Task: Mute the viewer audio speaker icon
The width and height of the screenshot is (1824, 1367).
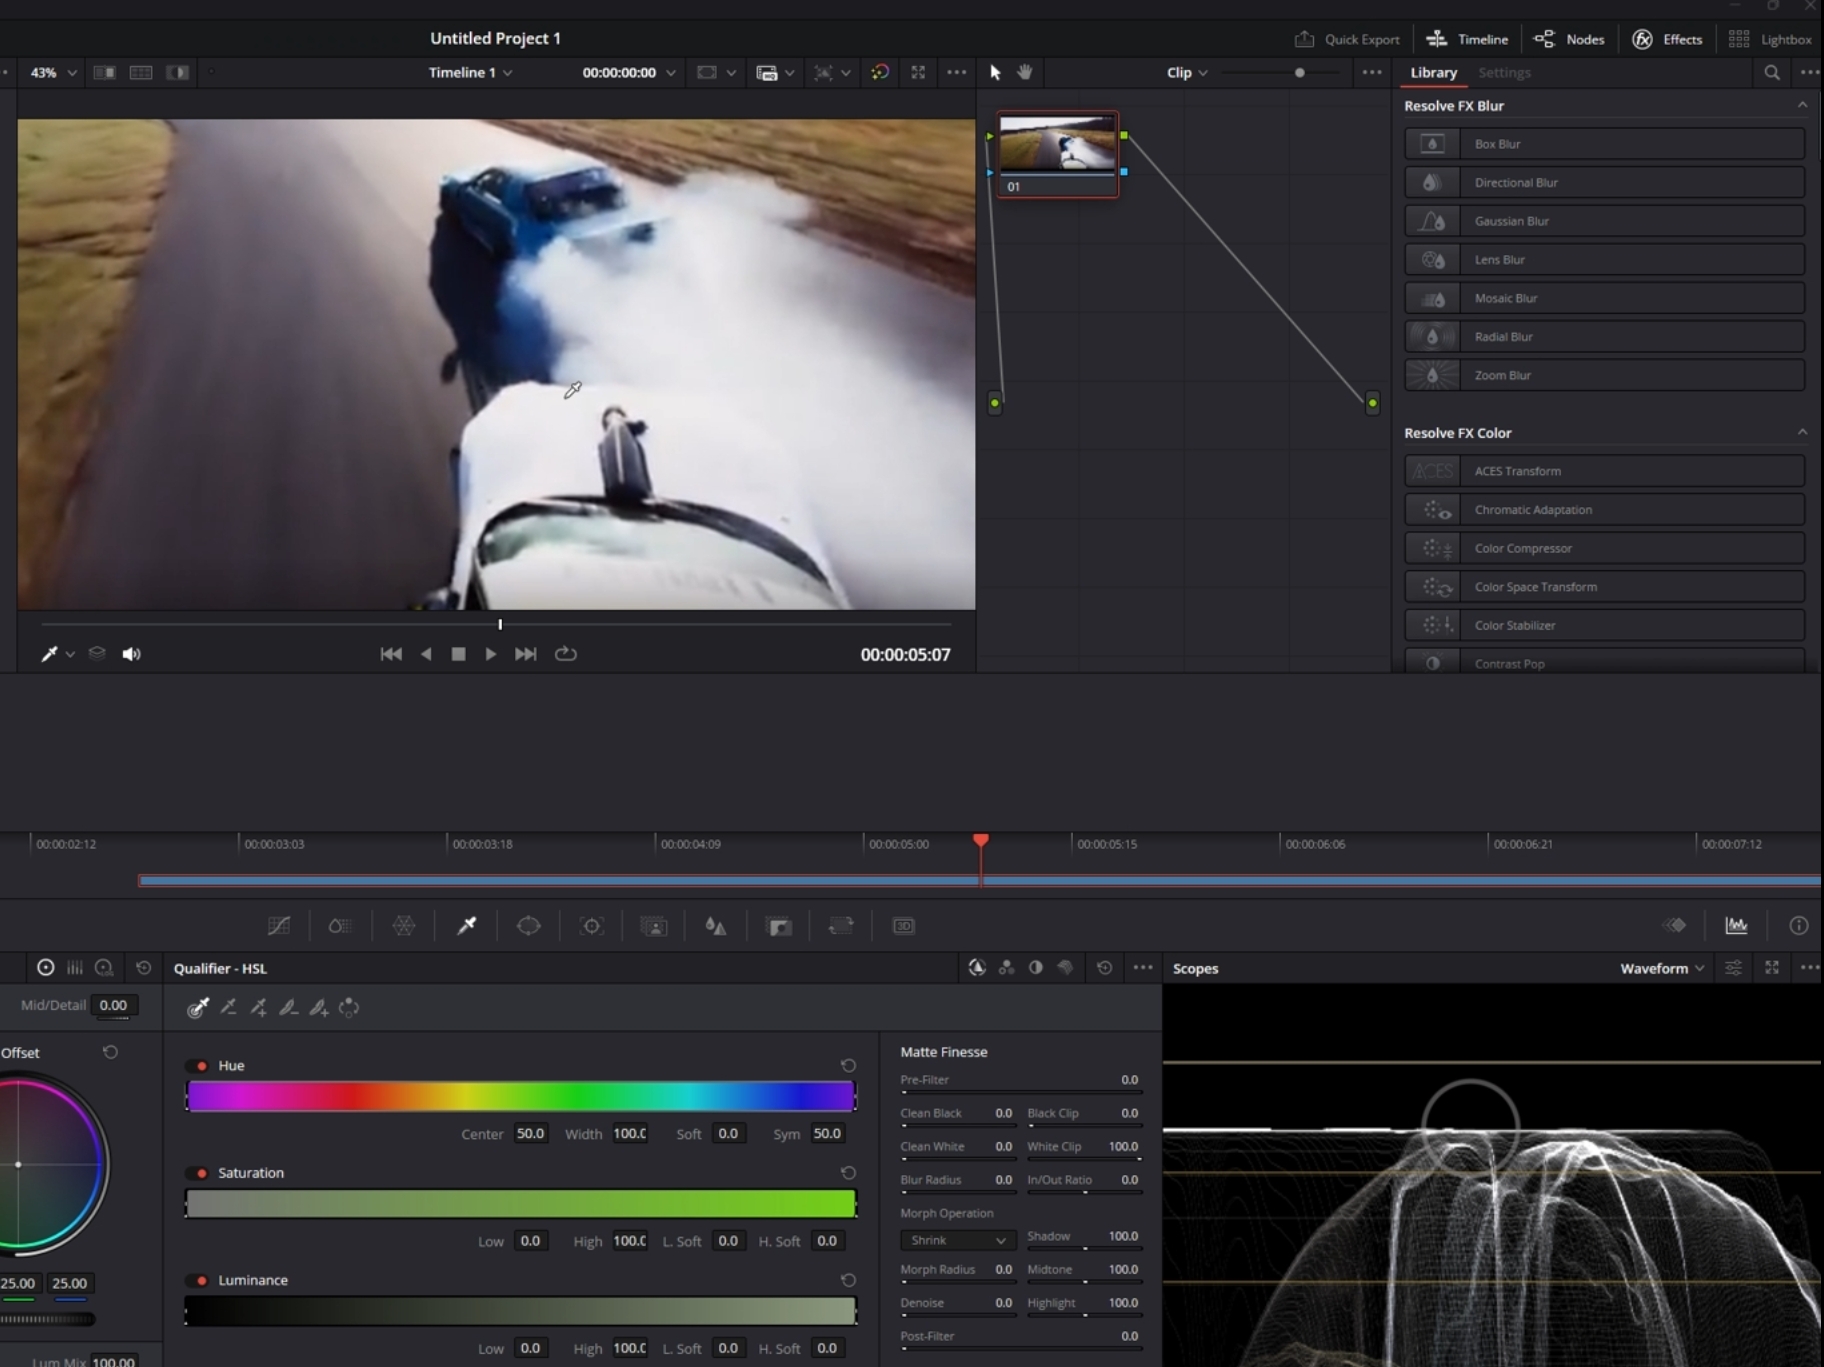Action: coord(131,654)
